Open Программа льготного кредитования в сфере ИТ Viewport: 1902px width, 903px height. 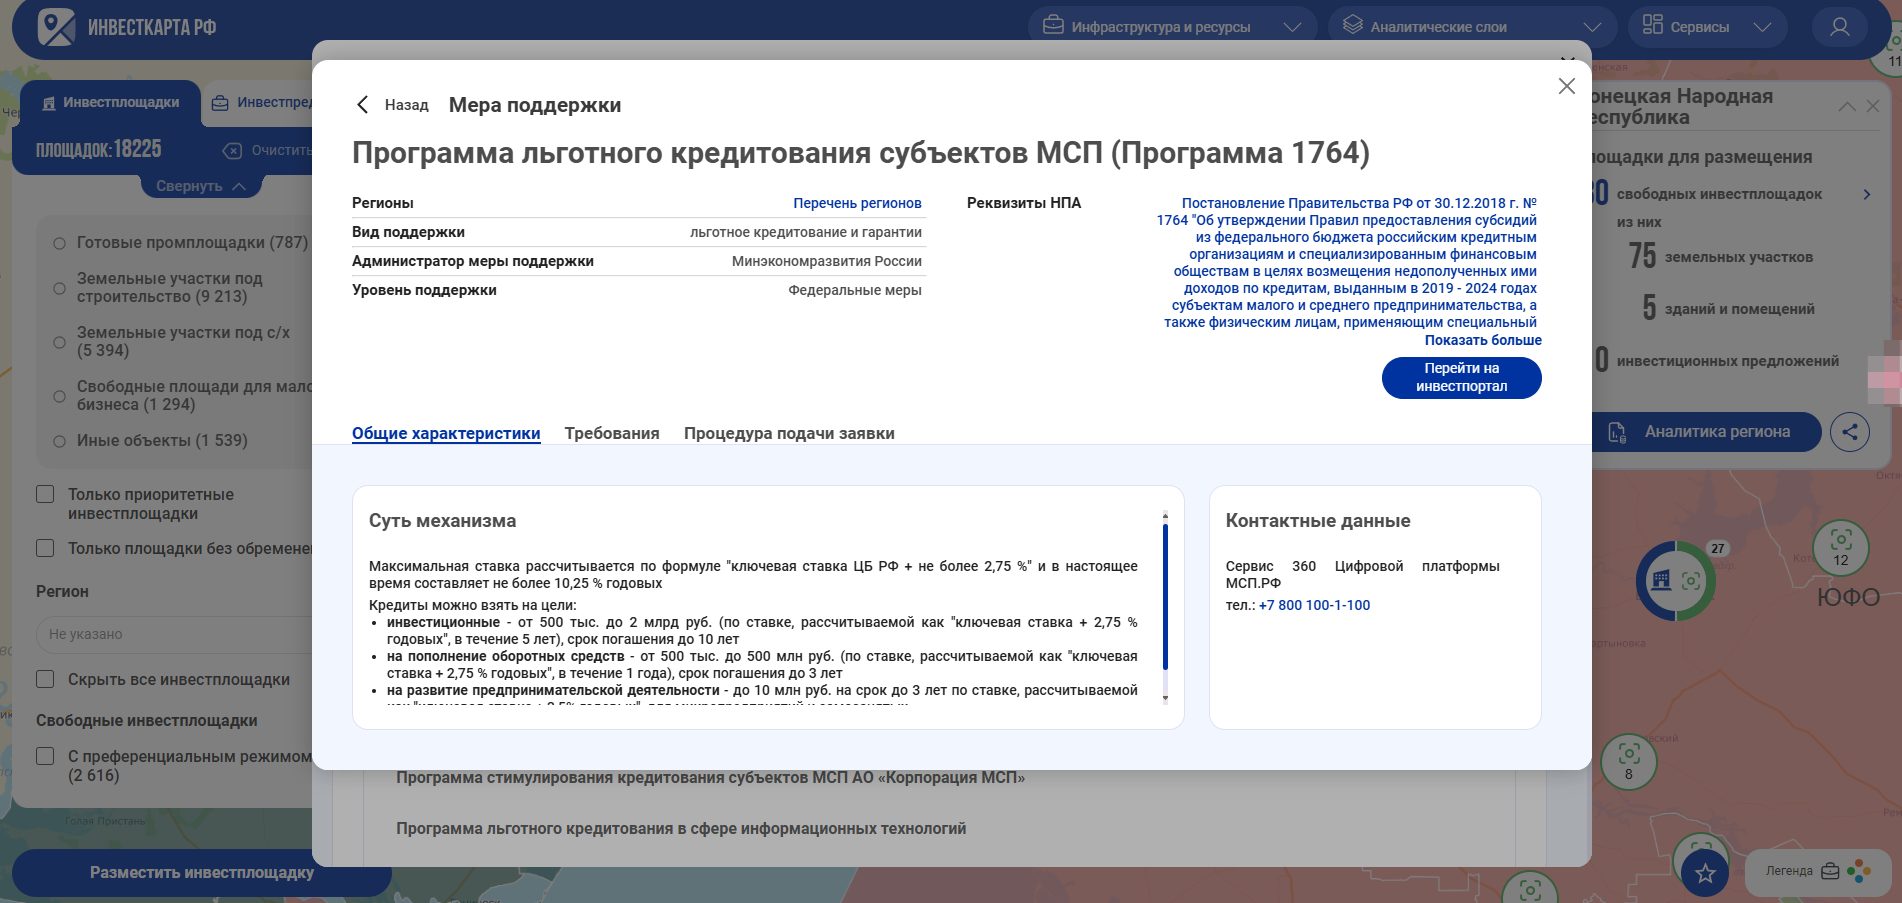681,829
